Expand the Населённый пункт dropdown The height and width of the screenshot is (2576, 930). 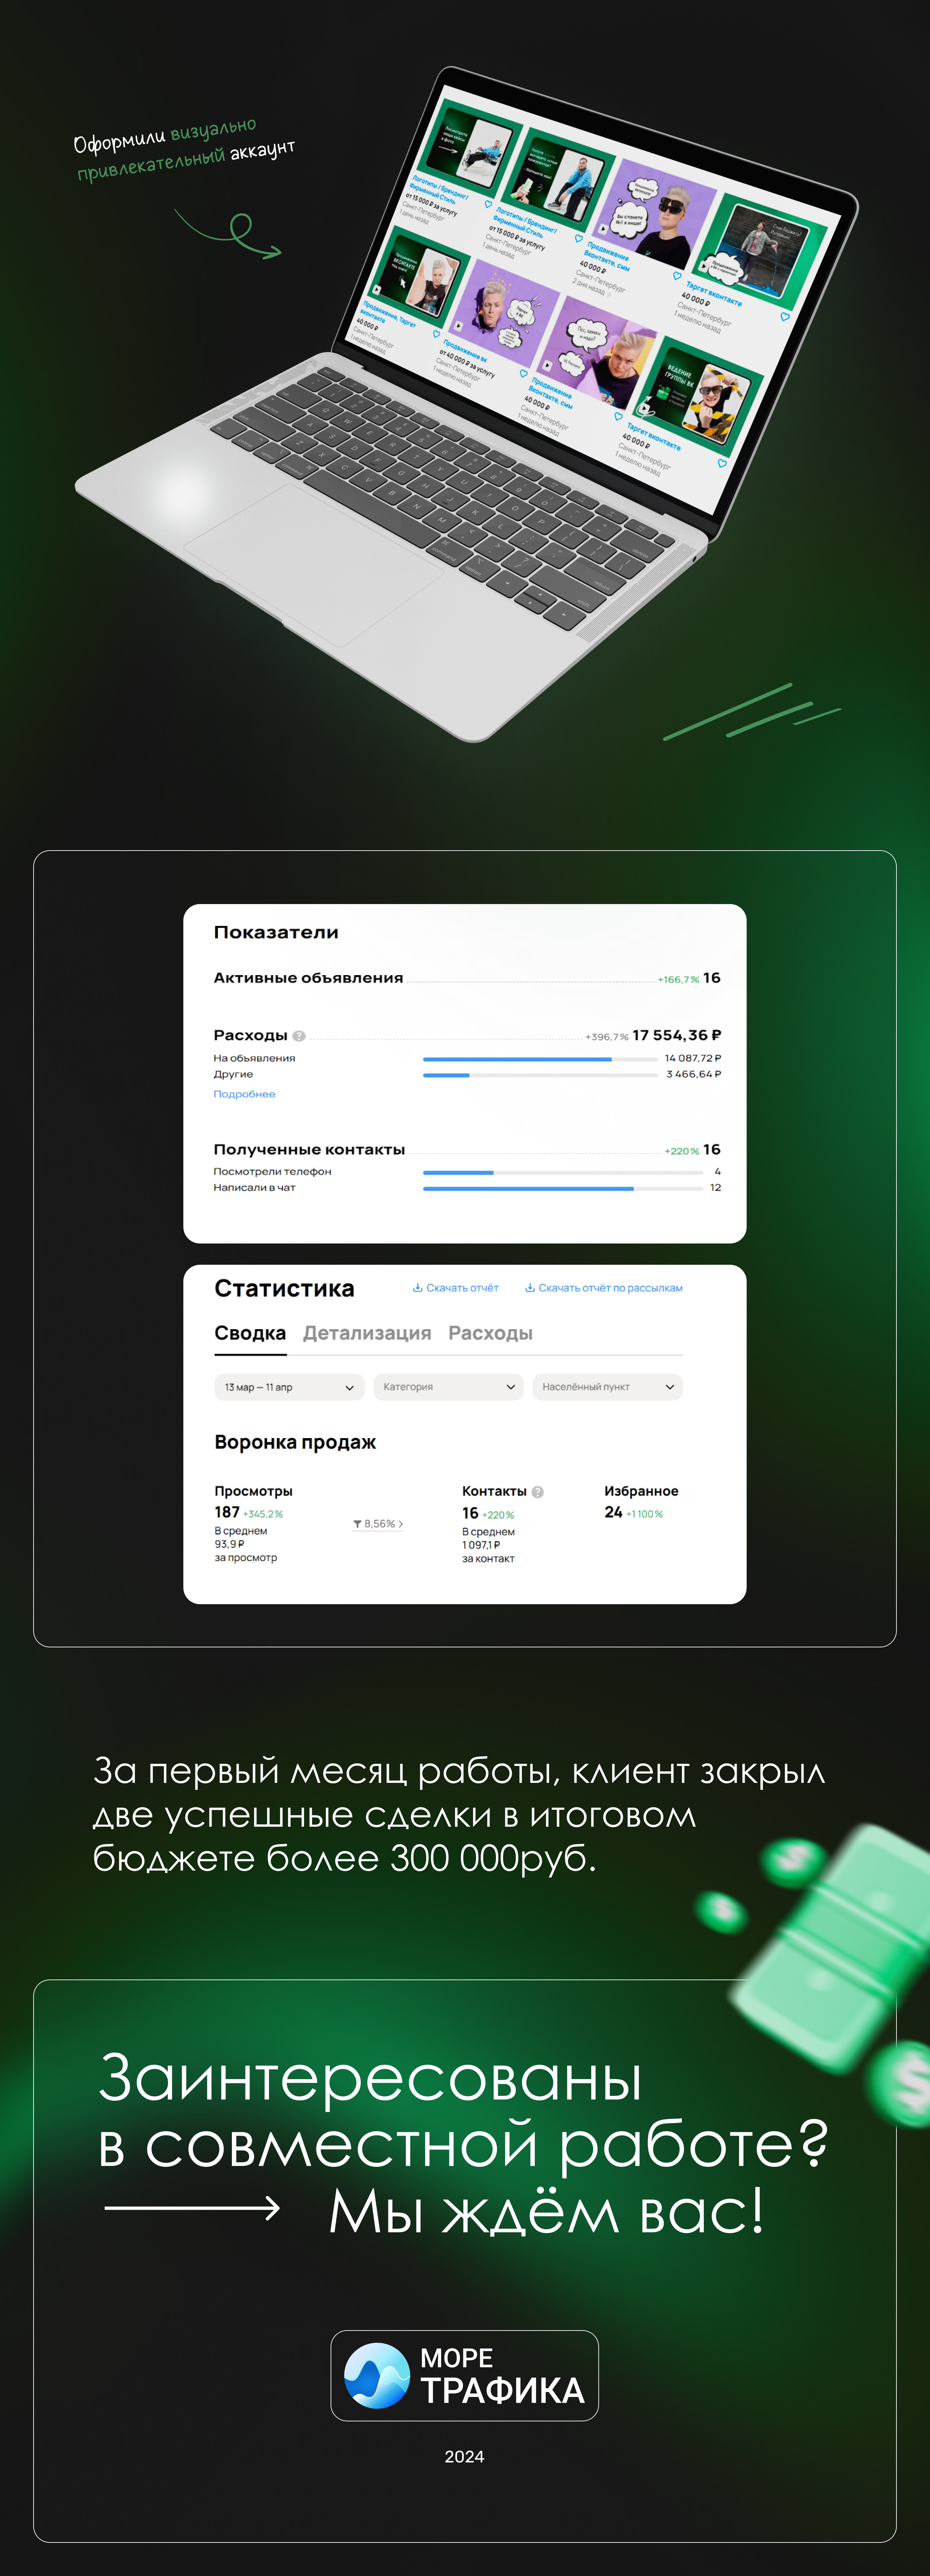click(607, 1387)
